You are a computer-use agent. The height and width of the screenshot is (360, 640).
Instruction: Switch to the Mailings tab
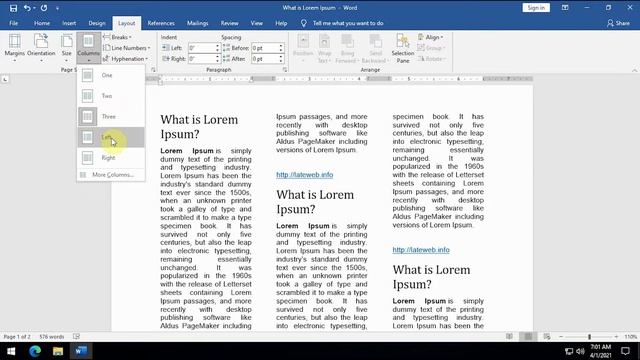198,23
